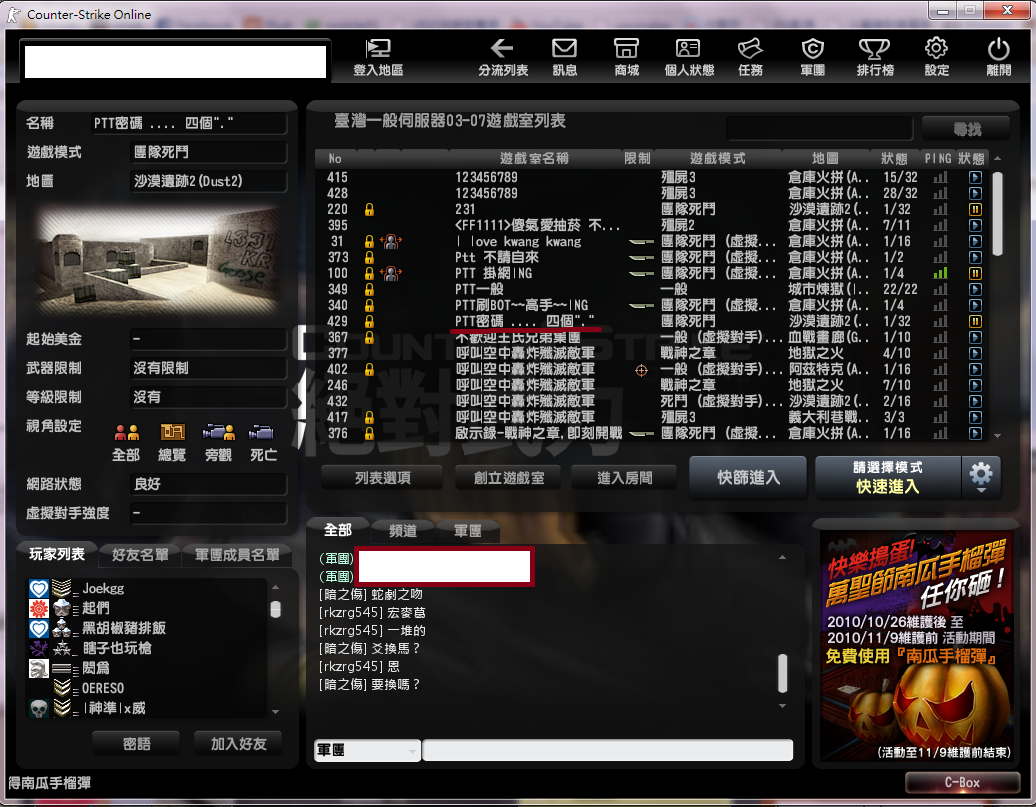Select room 395 <FF1111>傻氣愛抽菸

tap(651, 225)
